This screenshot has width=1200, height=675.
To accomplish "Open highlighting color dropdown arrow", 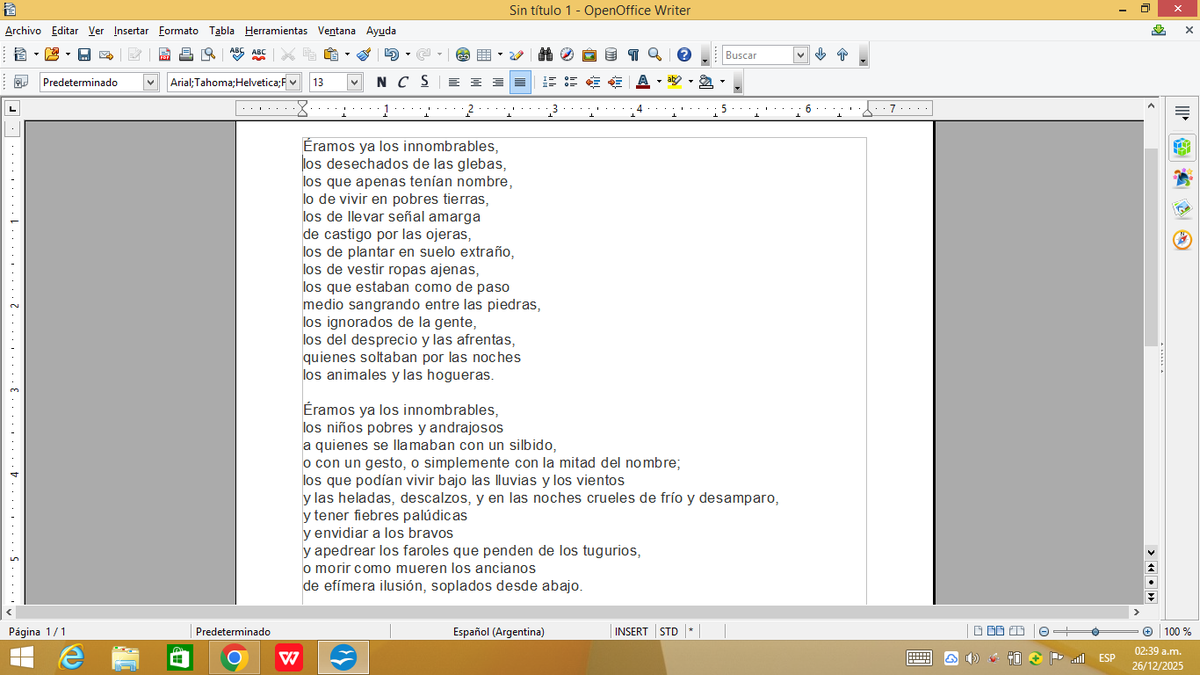I will [689, 82].
